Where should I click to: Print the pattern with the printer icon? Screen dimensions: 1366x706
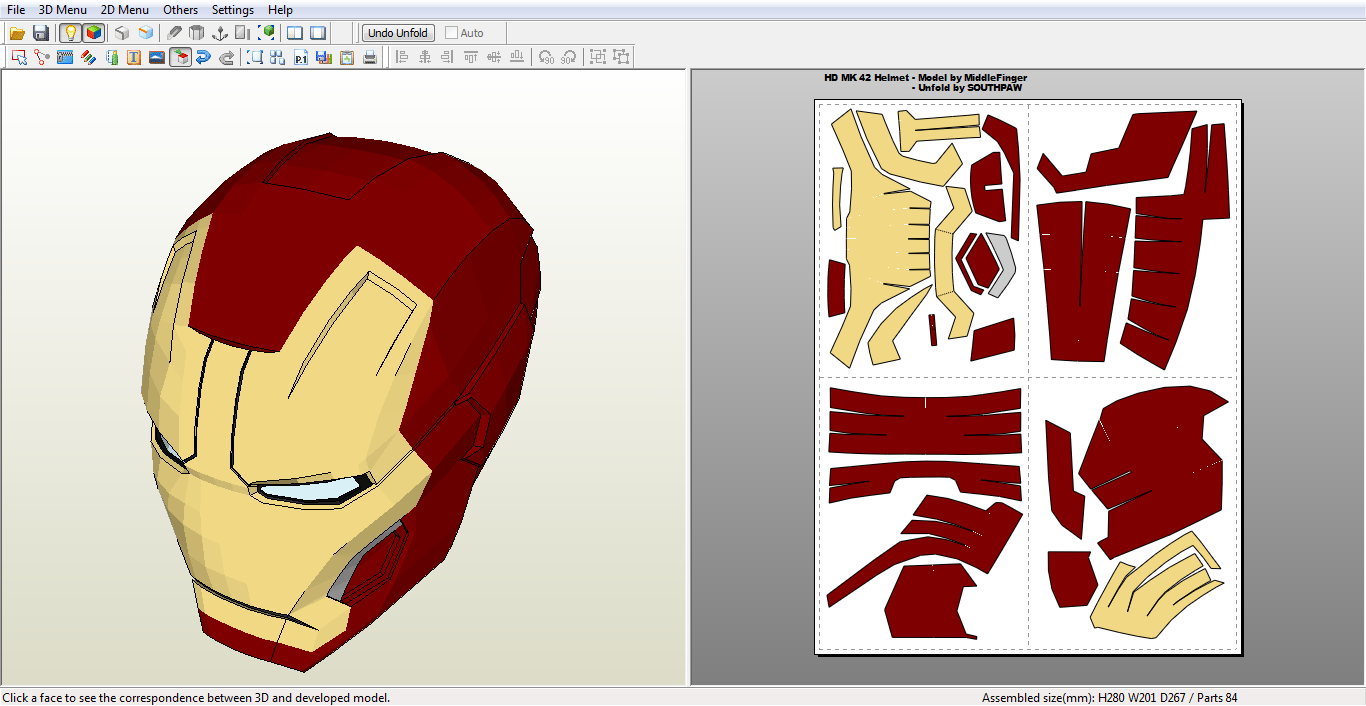[x=370, y=57]
